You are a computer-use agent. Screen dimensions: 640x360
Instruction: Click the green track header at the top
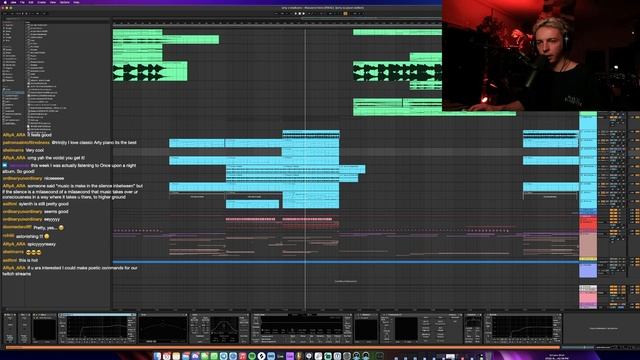coord(588,113)
